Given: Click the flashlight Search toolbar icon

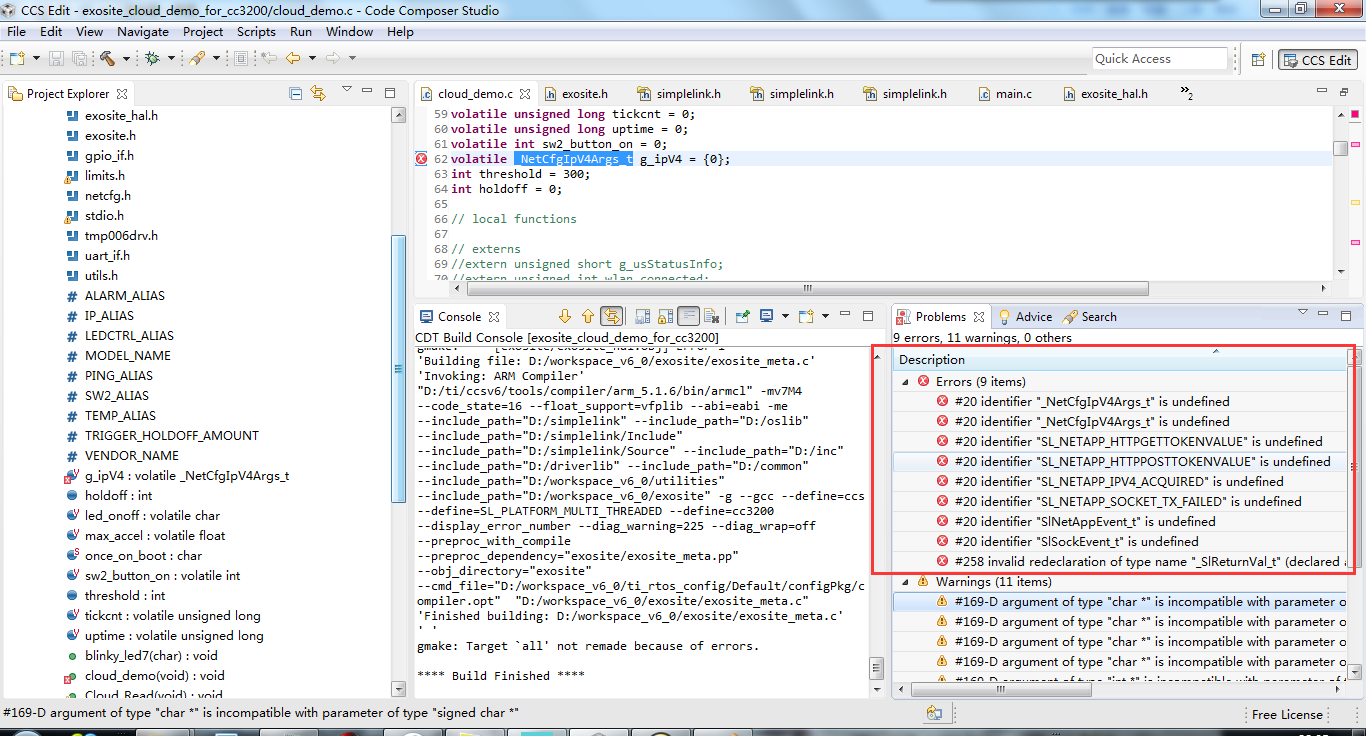Looking at the screenshot, I should tap(197, 59).
